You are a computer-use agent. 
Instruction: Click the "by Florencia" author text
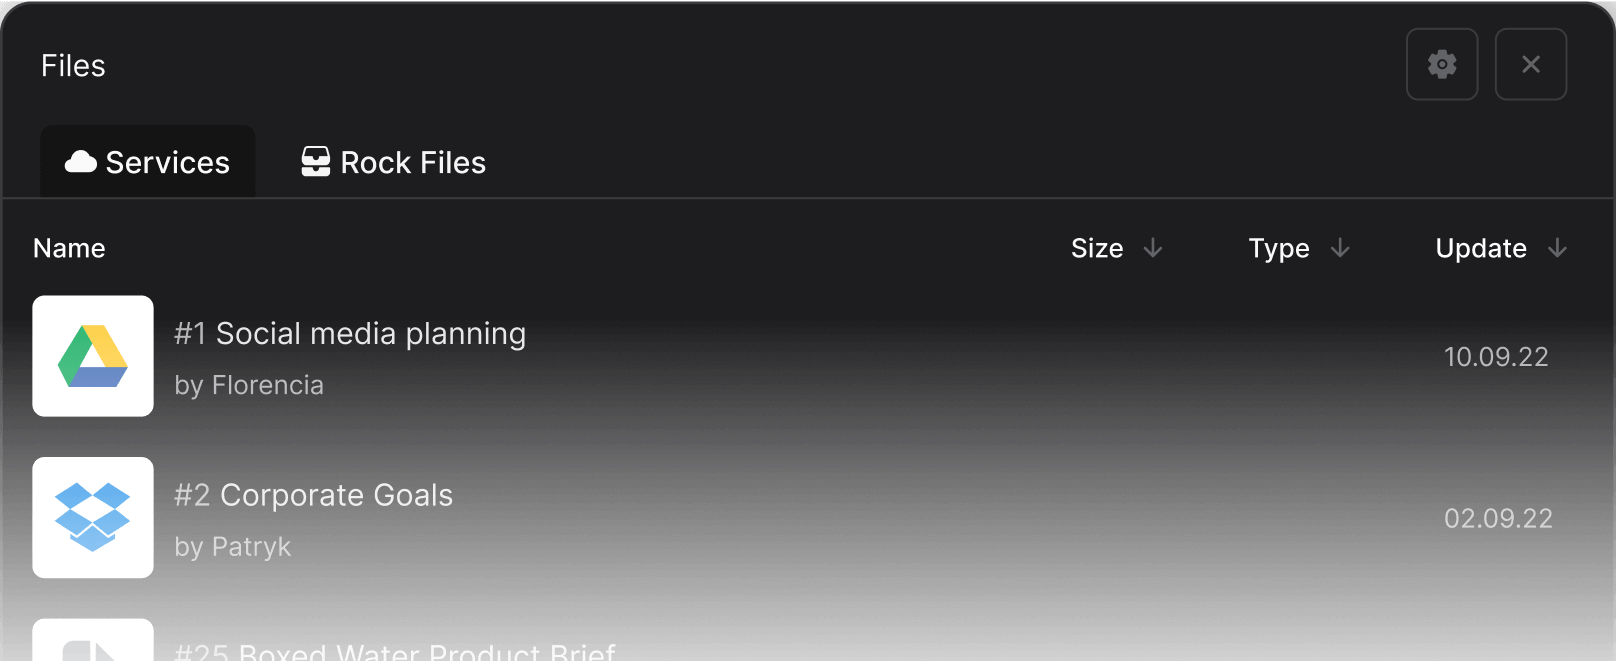(x=249, y=386)
